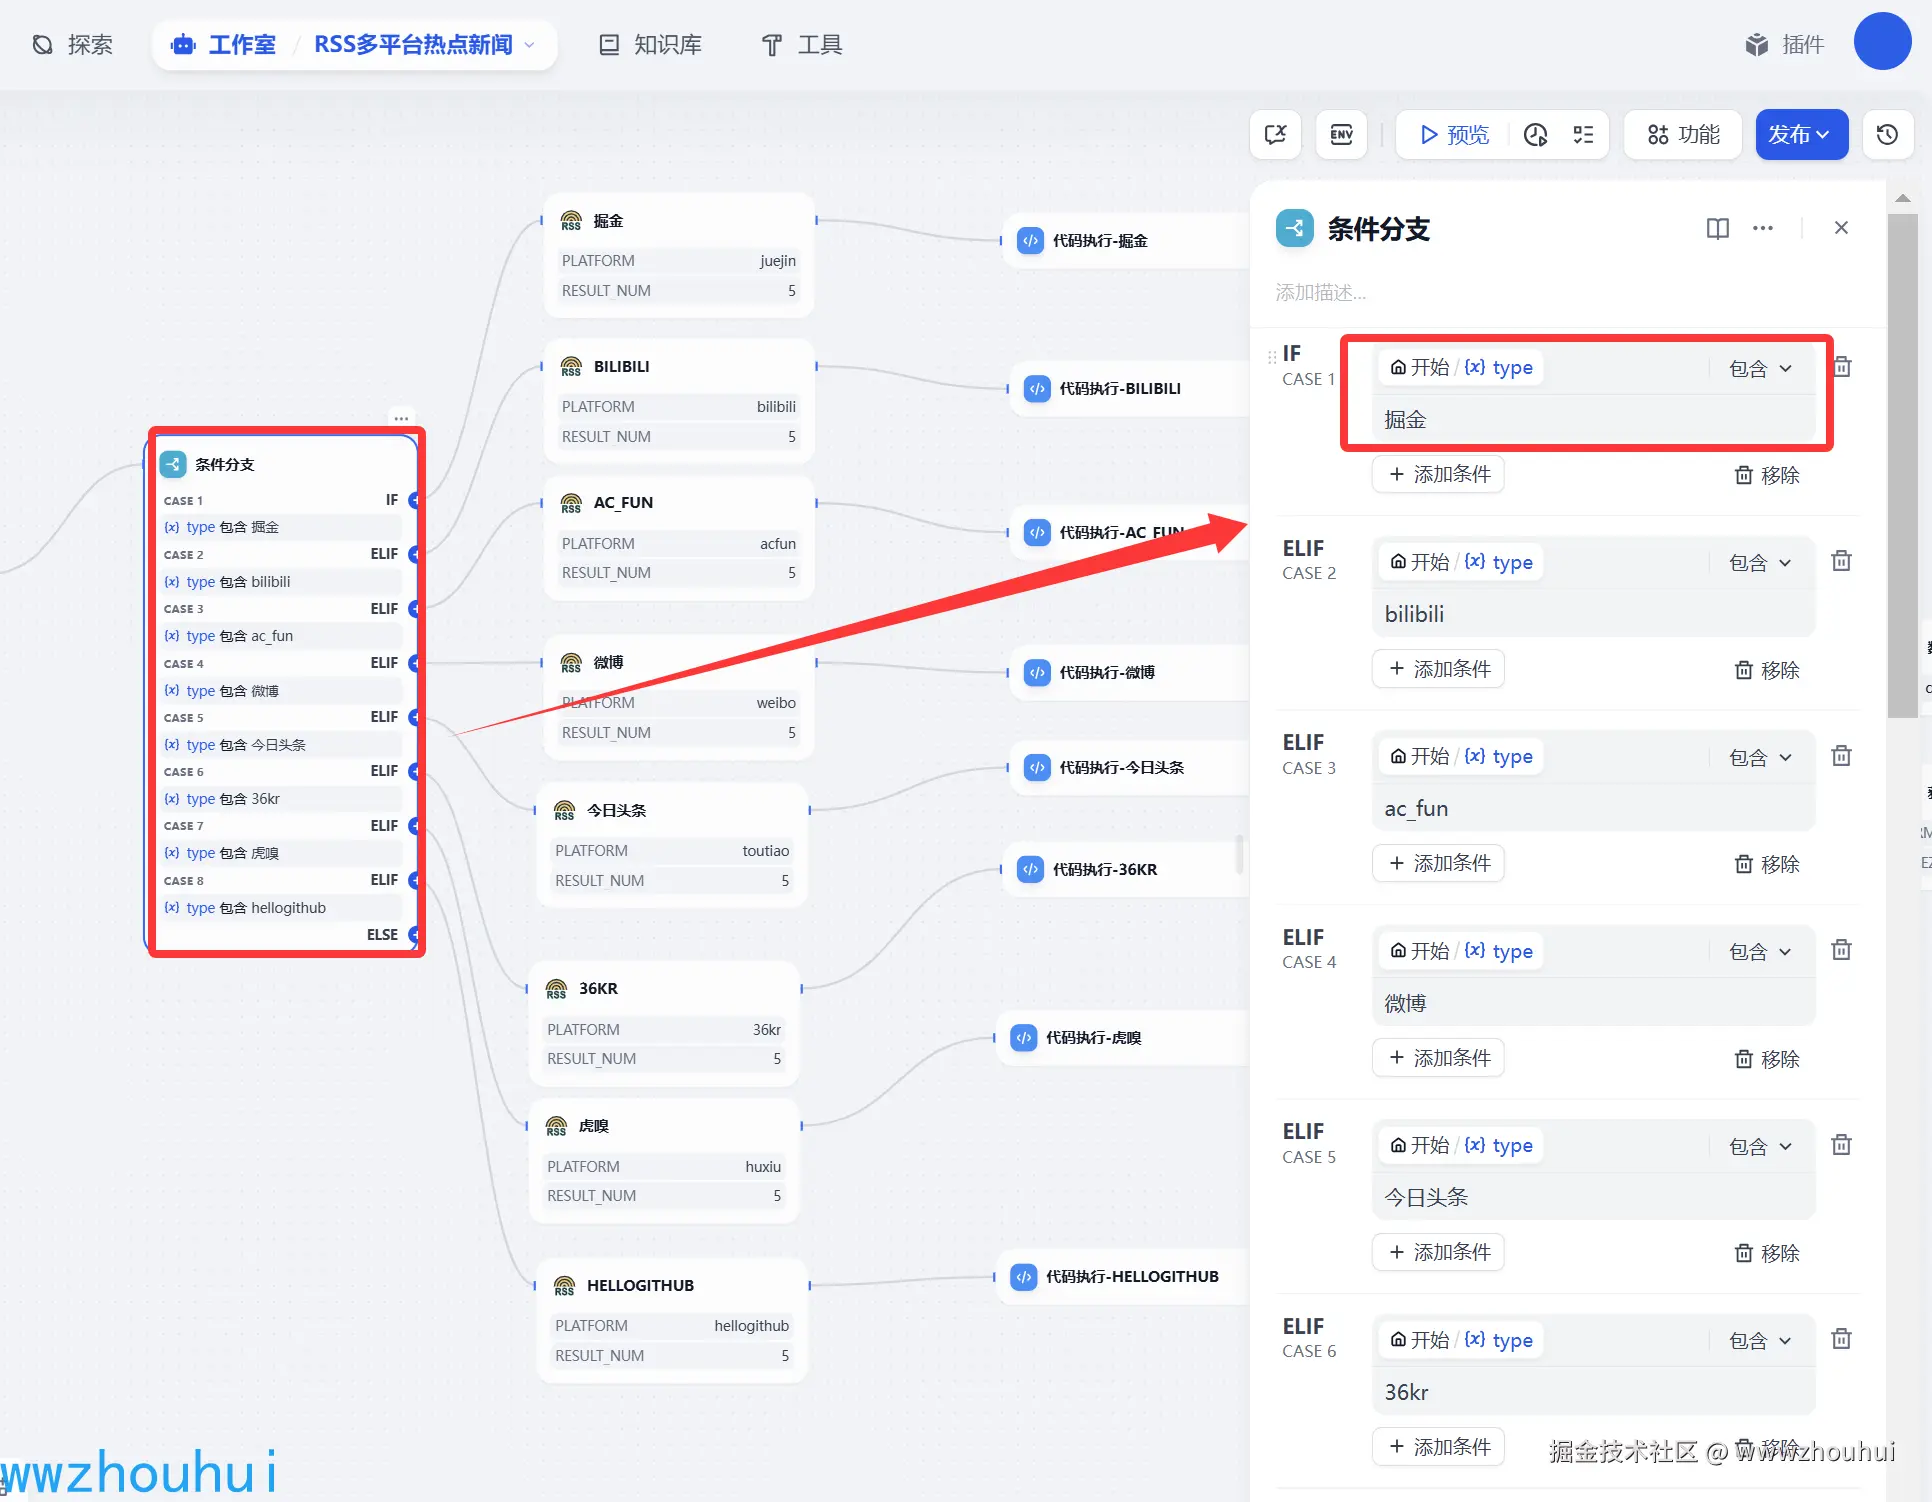Expand the 包含 operator dropdown for CASE 1
Screen dimensions: 1932x1502
(1760, 369)
